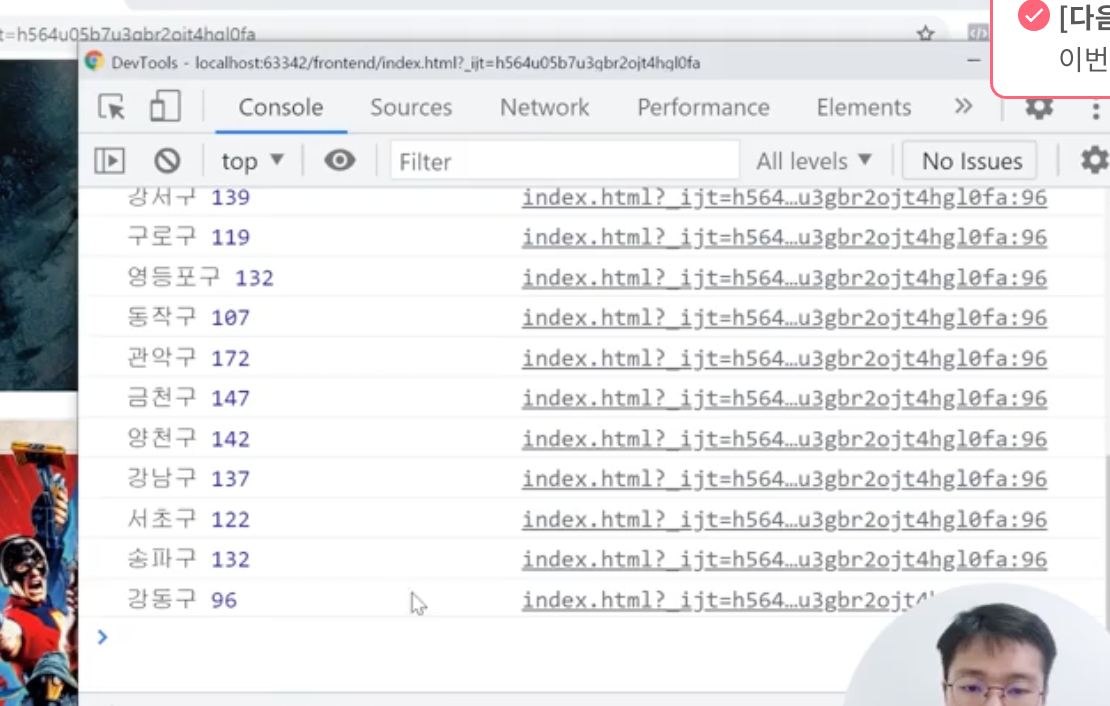Open console settings gear beside No Issues
This screenshot has width=1110, height=706.
click(1094, 160)
